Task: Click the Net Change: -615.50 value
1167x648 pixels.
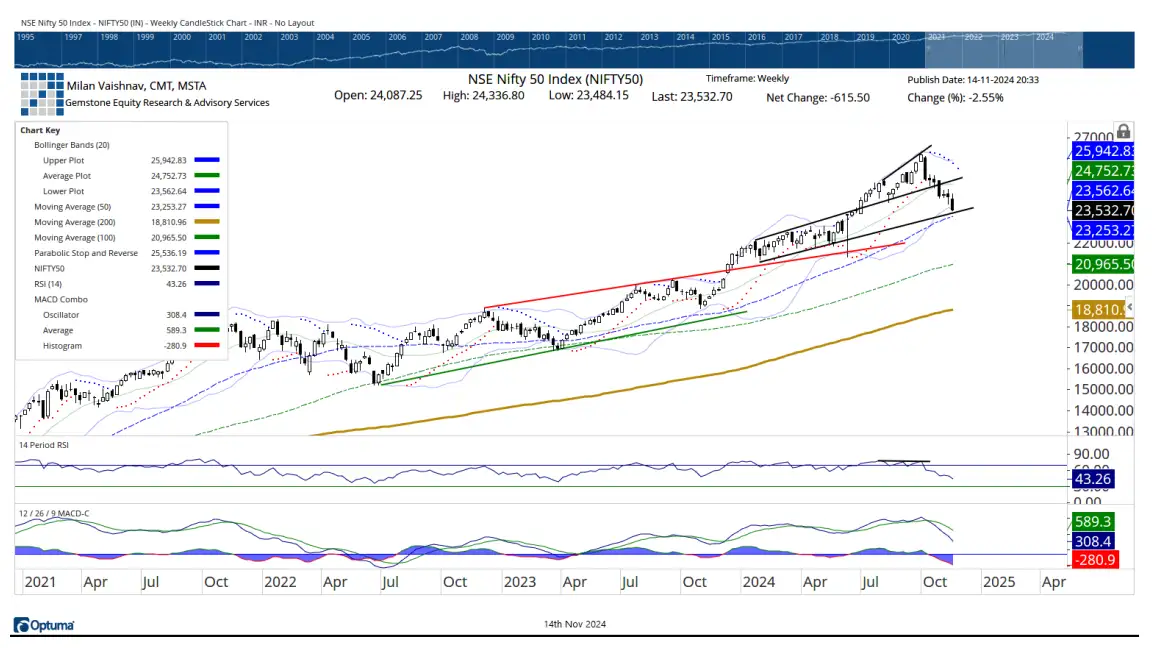Action: tap(818, 97)
